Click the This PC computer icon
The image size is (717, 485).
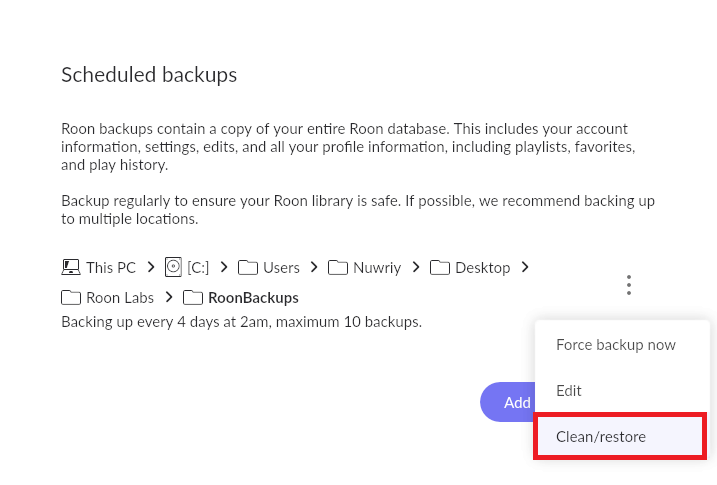[71, 267]
